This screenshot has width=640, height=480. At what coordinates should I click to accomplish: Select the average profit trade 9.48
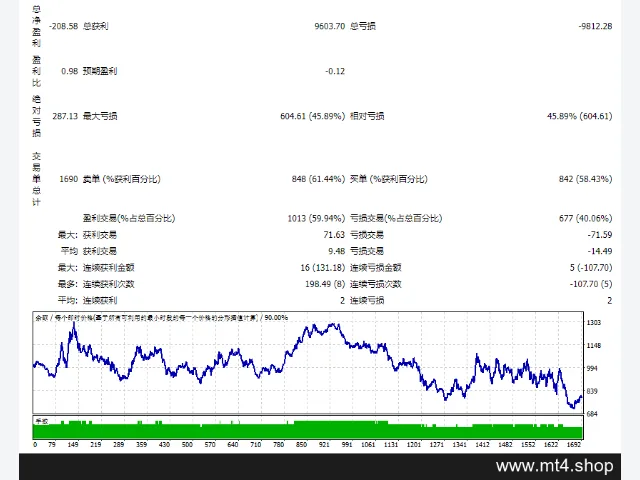[x=336, y=251]
